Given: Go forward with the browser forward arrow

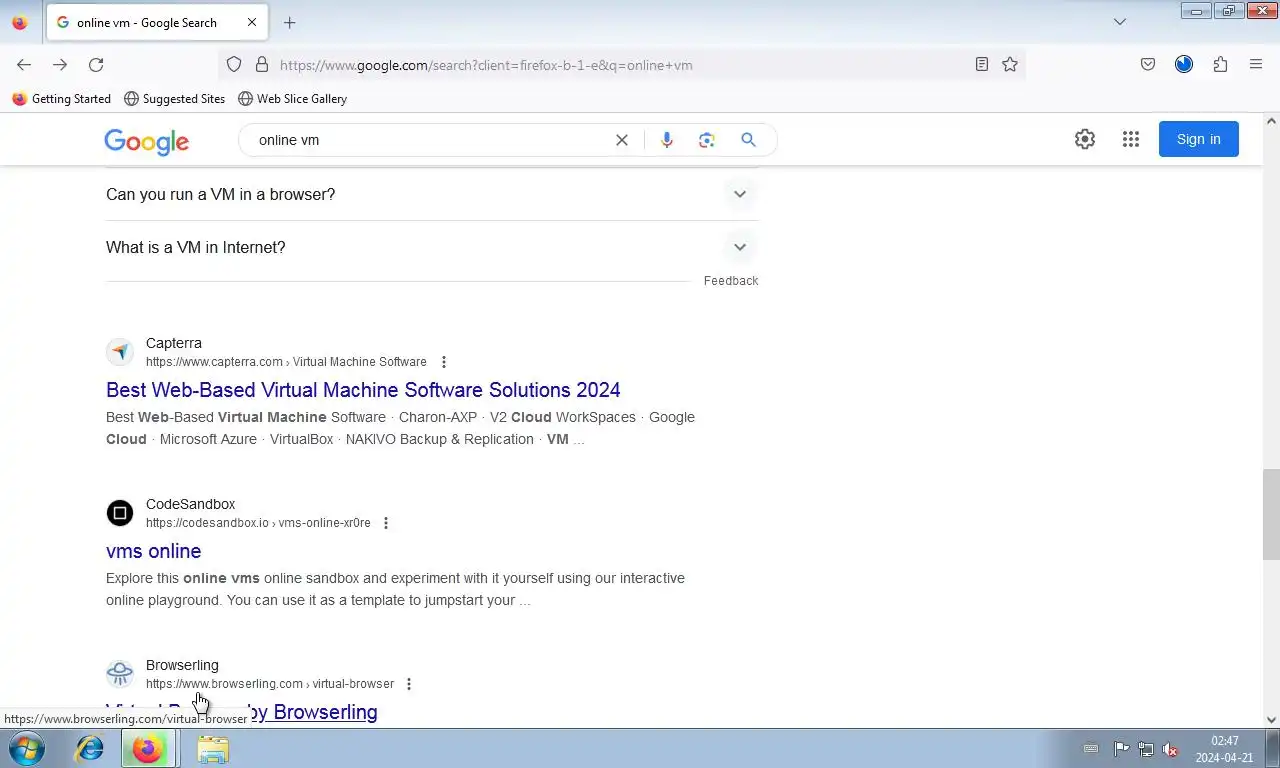Looking at the screenshot, I should [x=60, y=65].
